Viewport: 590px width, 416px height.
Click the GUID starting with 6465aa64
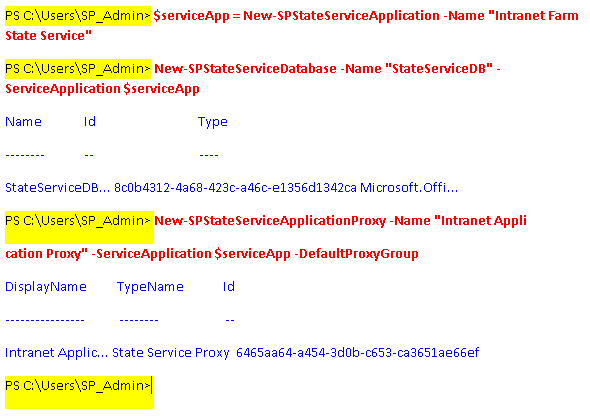(357, 352)
